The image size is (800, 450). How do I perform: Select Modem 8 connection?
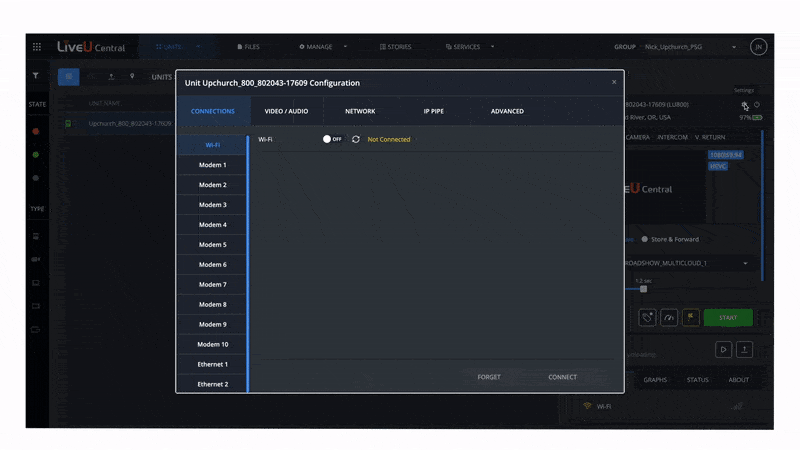[x=212, y=304]
